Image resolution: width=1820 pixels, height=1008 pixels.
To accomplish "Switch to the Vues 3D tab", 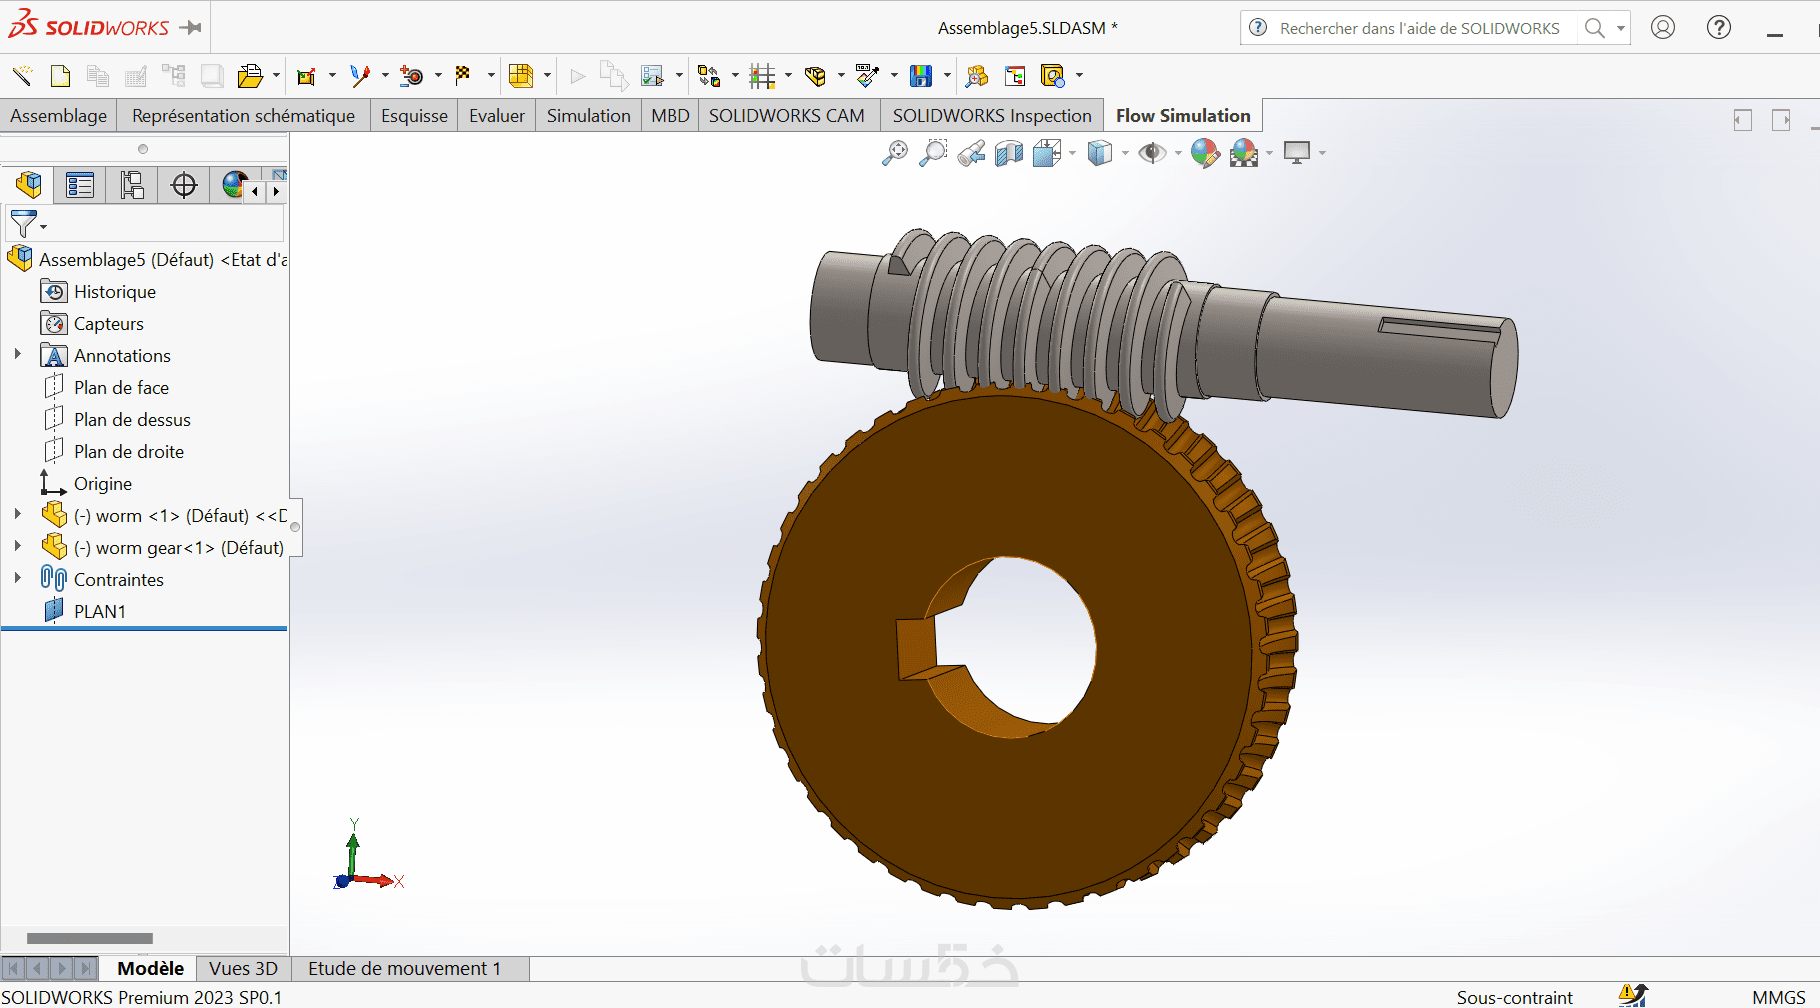I will coord(243,968).
